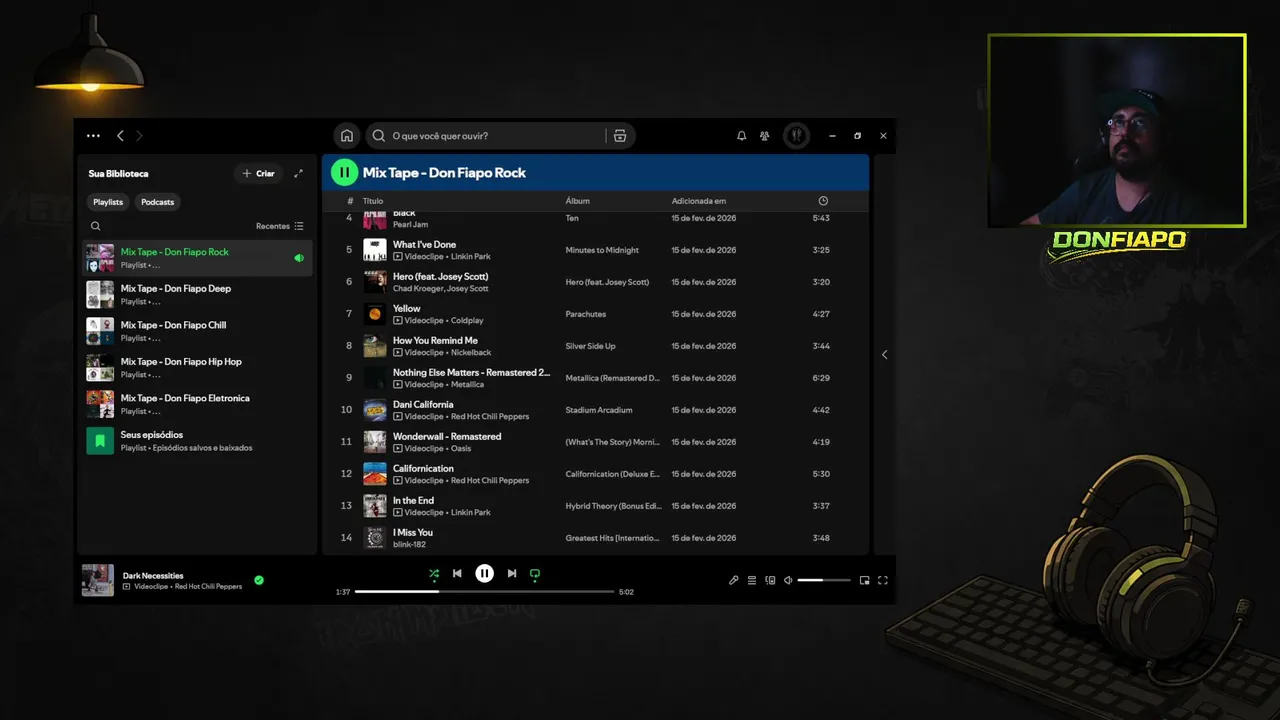Click the Criar button
This screenshot has width=1280, height=720.
point(258,173)
